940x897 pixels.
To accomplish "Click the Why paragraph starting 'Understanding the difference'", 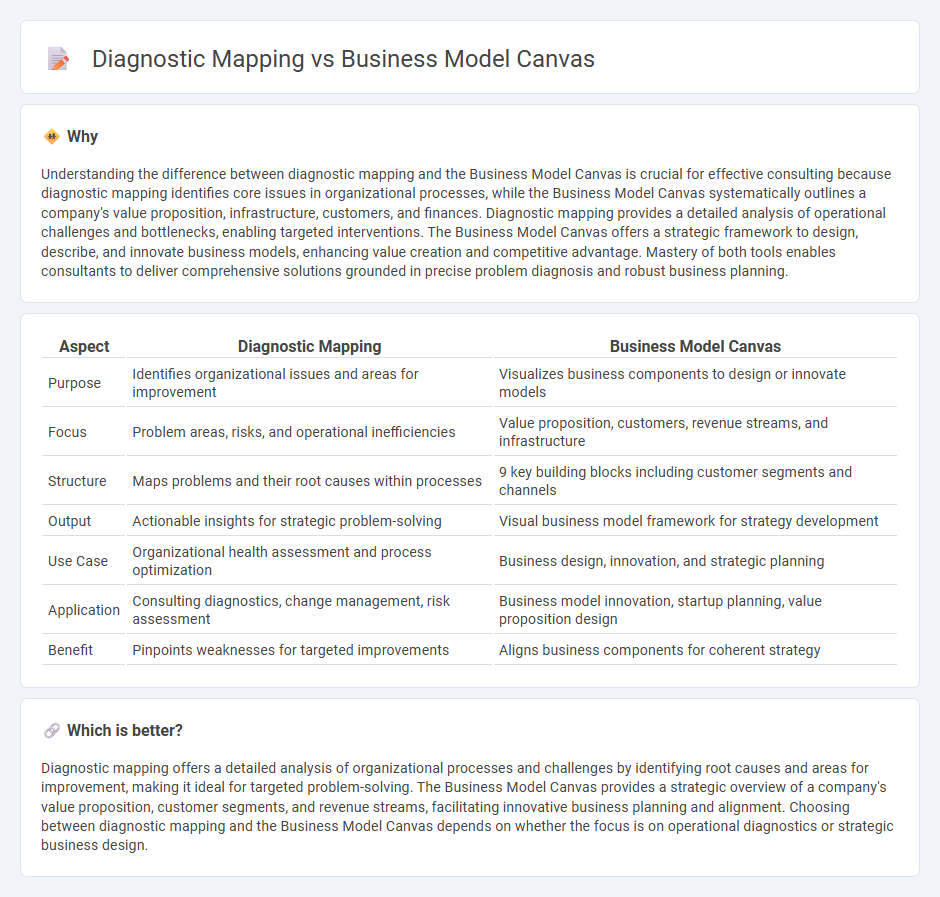I will point(466,222).
